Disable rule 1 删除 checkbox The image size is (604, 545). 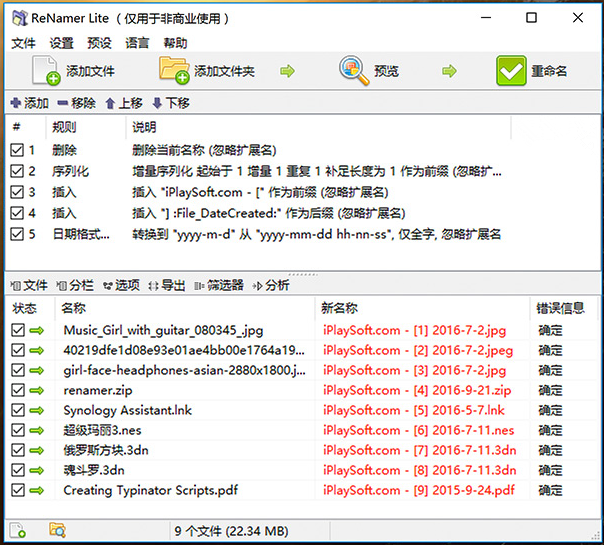pyautogui.click(x=17, y=150)
